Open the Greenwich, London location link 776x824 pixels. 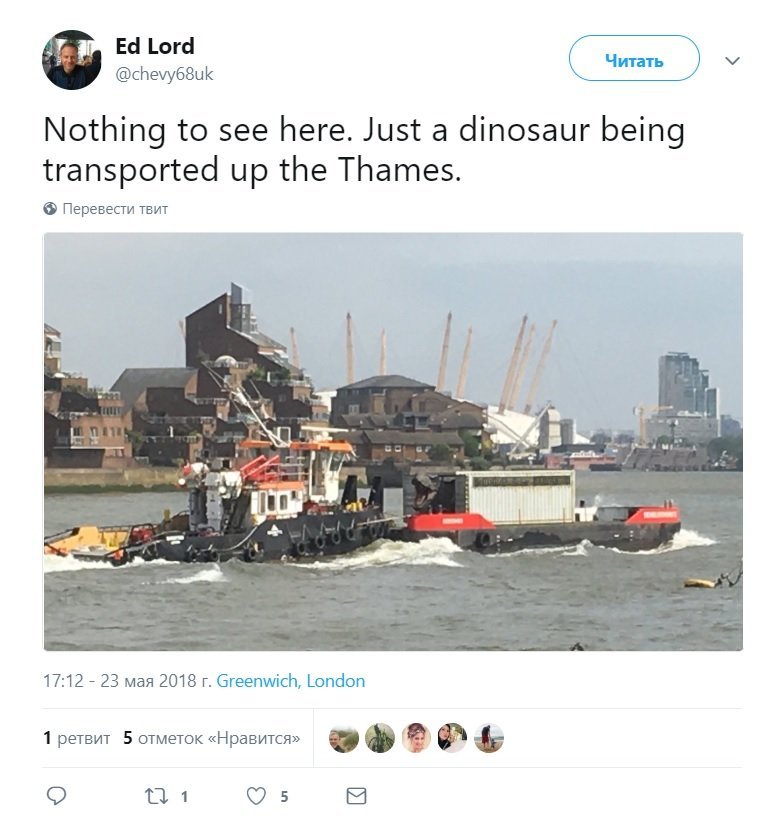tap(291, 681)
